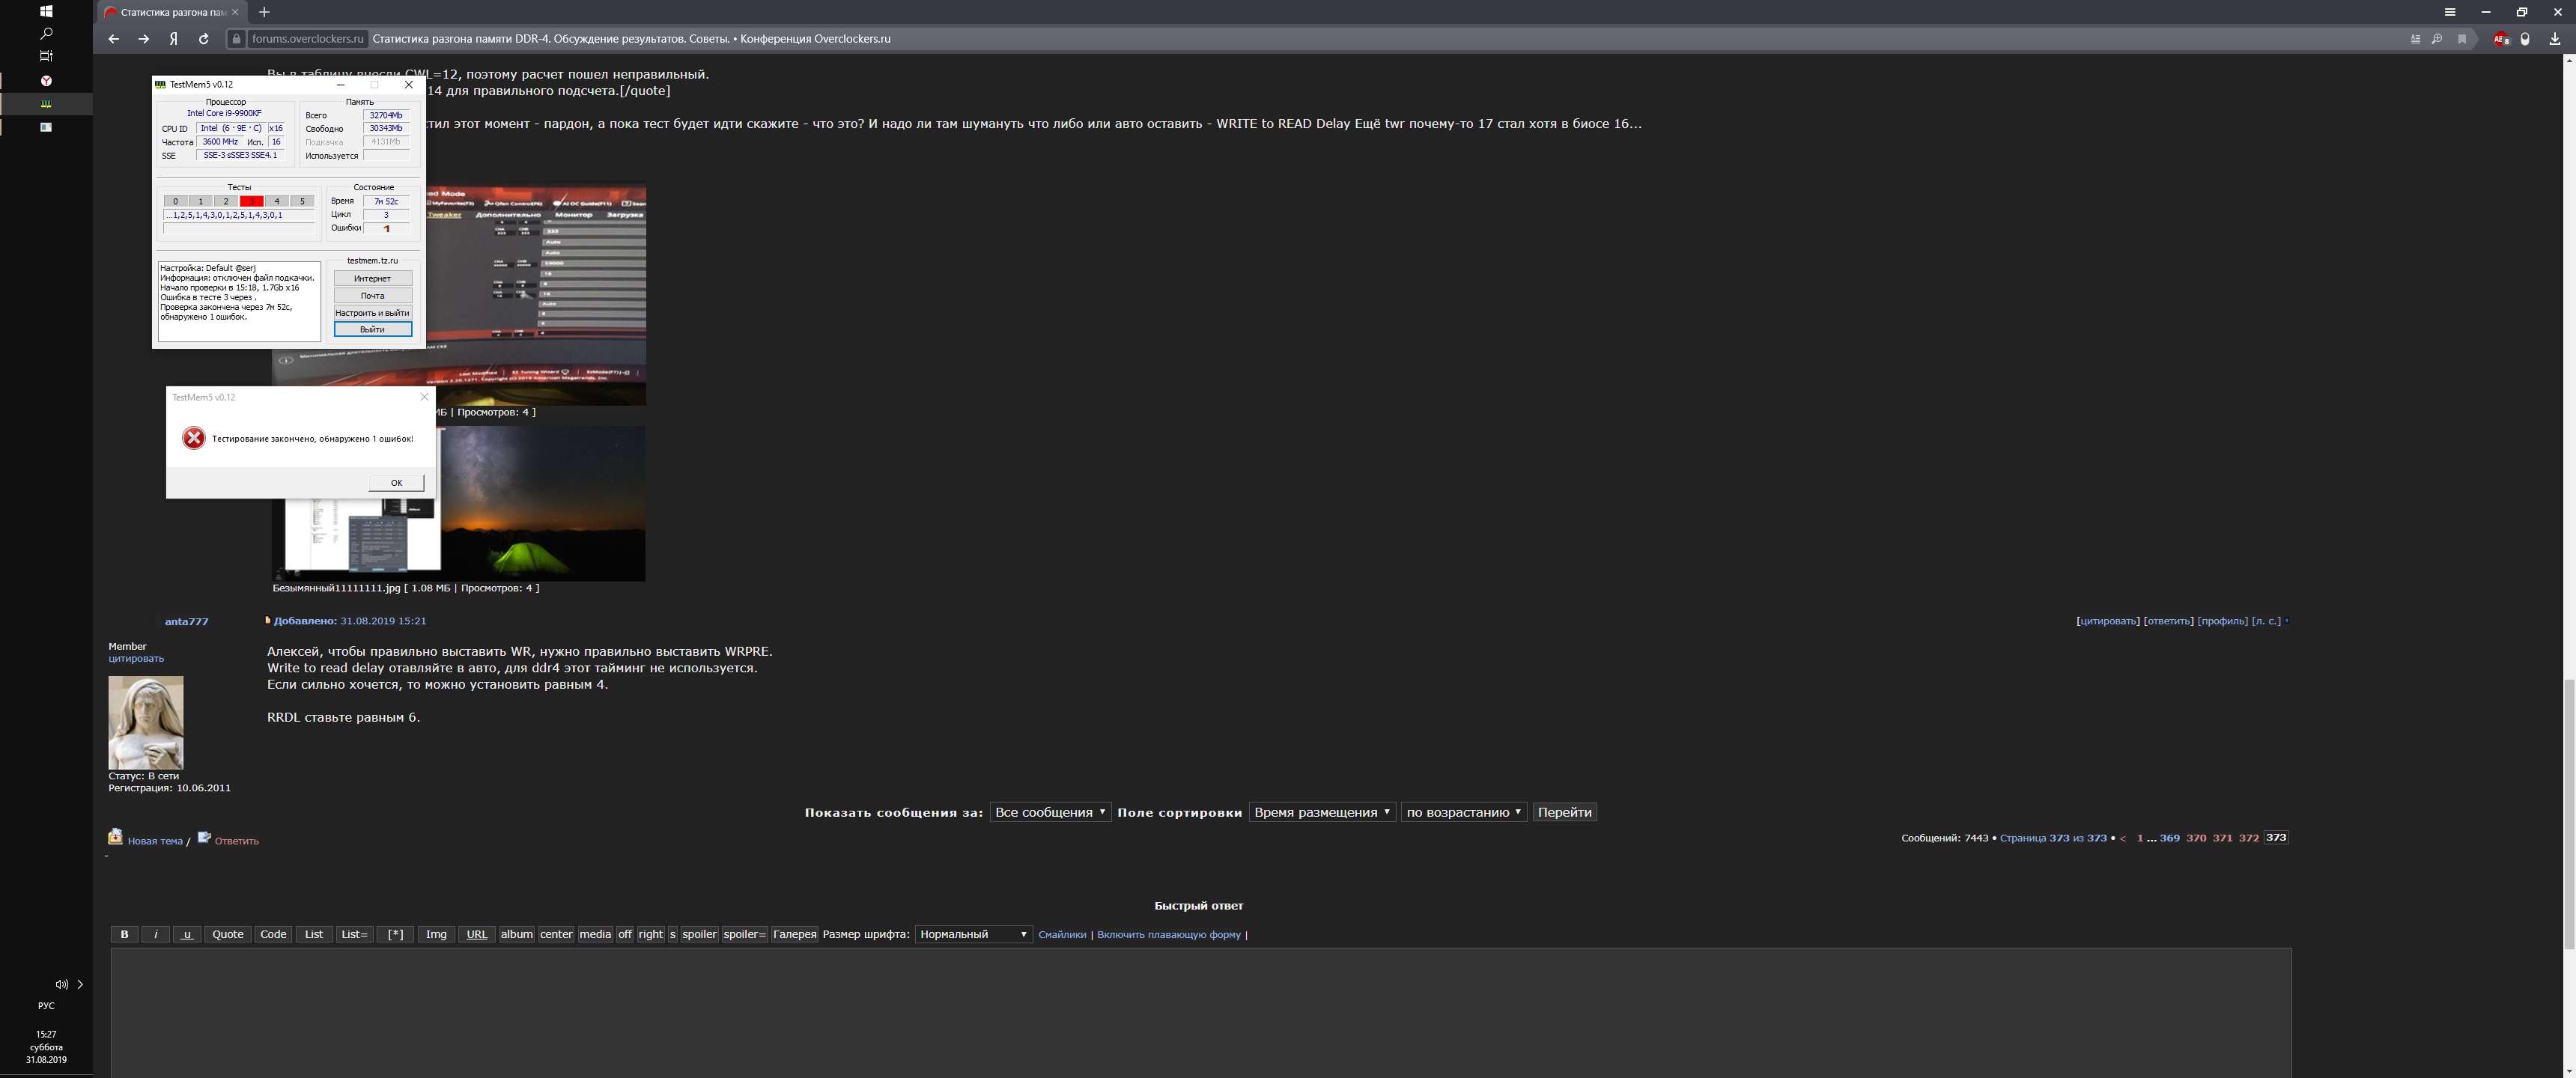This screenshot has width=2576, height=1078.
Task: Toggle bold formatting B button
Action: point(124,934)
